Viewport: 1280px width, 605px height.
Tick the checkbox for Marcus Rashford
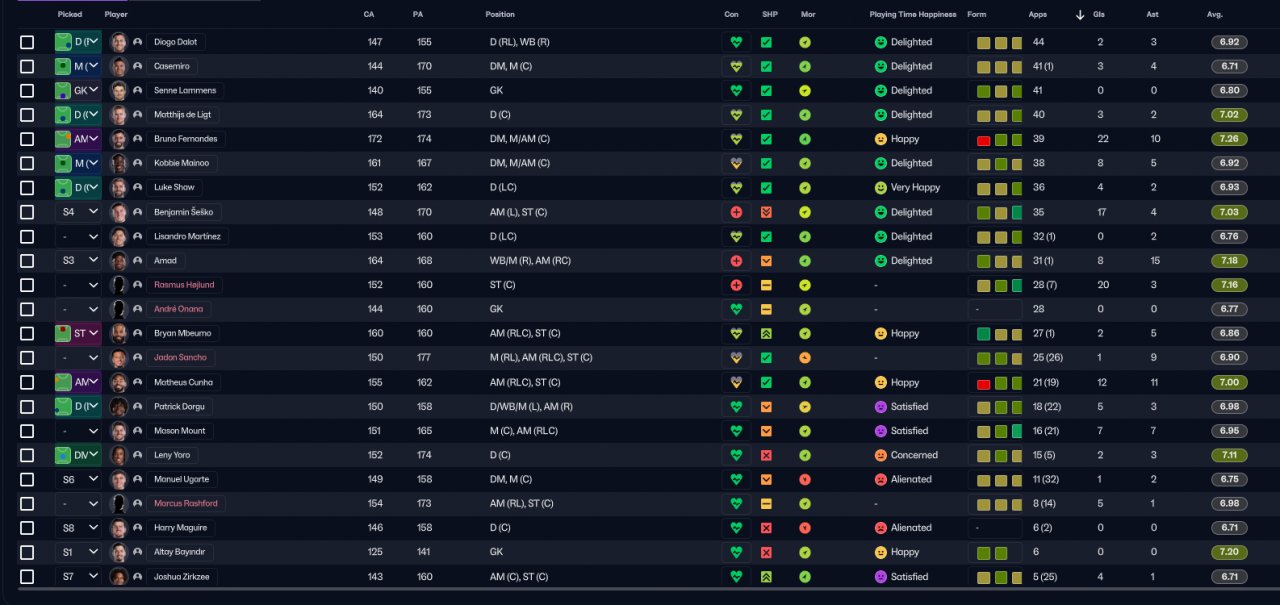pyautogui.click(x=27, y=504)
